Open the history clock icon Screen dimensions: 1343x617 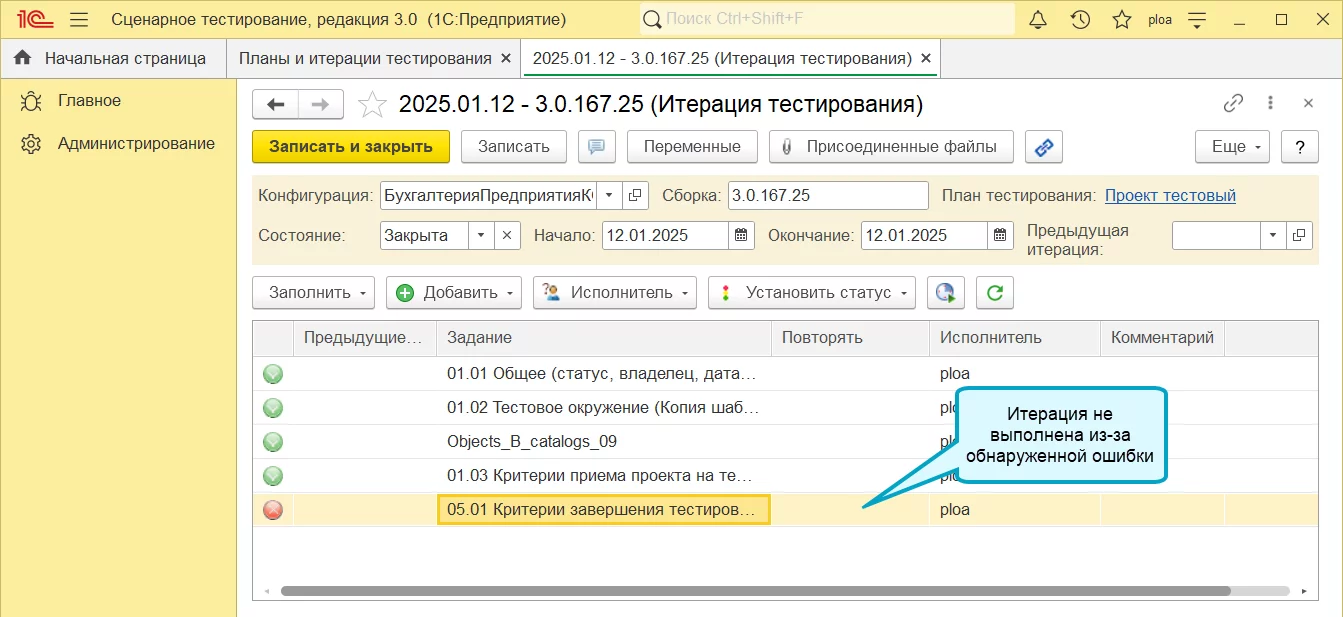tap(1080, 19)
